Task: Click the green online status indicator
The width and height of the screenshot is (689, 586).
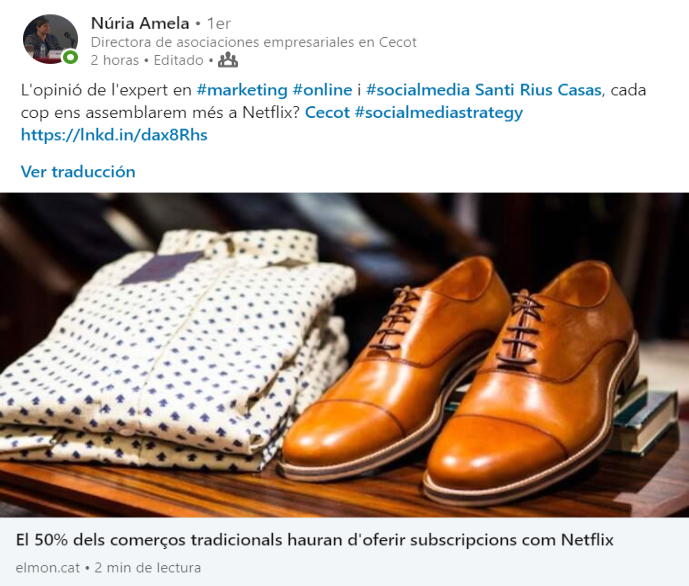Action: 70,57
